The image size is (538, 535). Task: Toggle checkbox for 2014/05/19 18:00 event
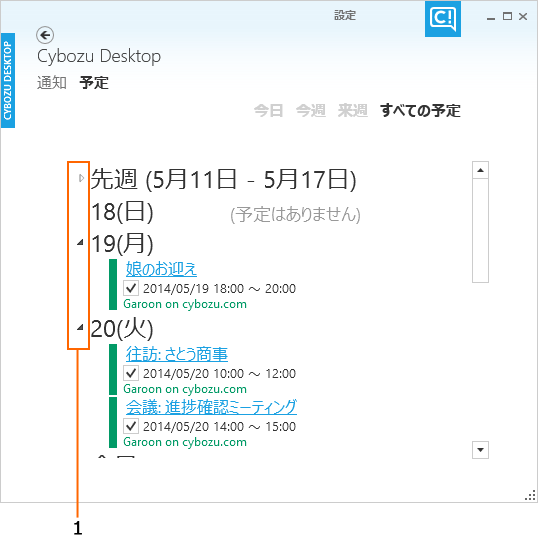(x=131, y=288)
